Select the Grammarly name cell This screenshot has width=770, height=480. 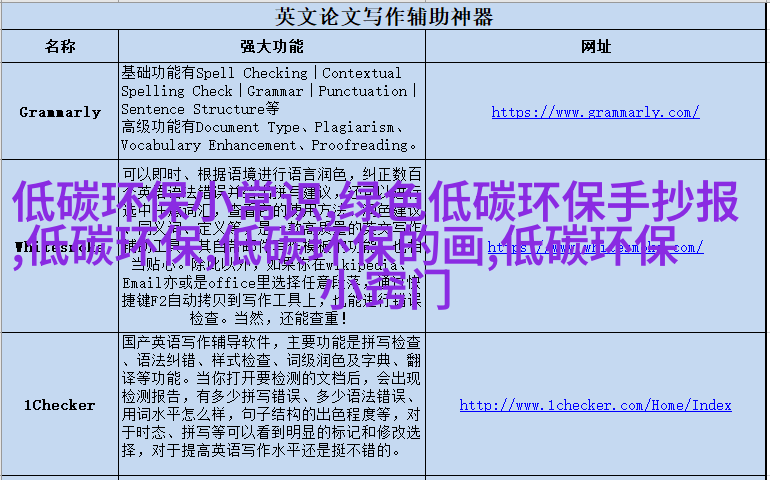pos(60,111)
